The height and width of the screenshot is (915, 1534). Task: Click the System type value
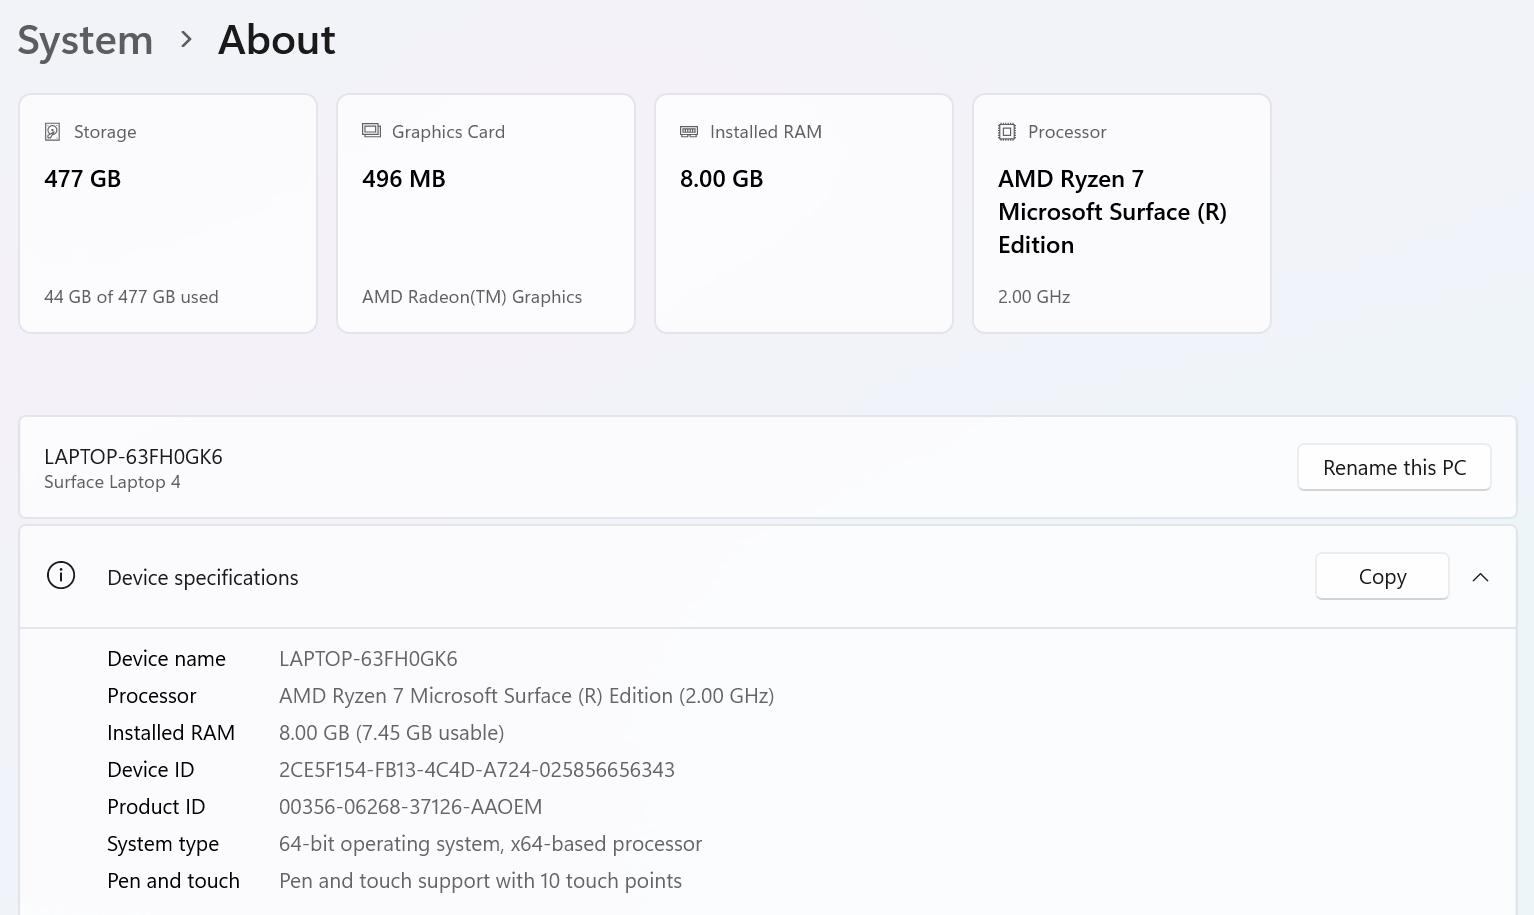pyautogui.click(x=490, y=844)
